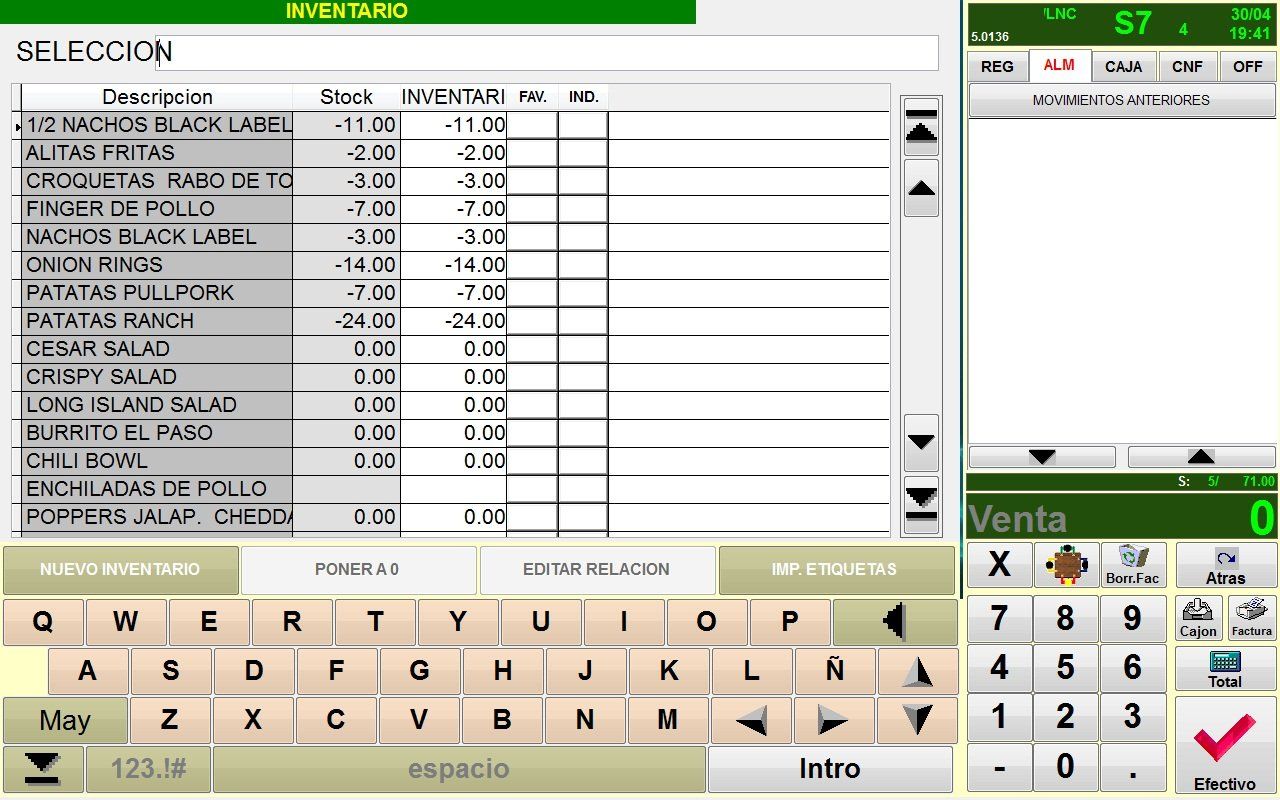Click the -14.00 Stock value for ONION RINGS

pyautogui.click(x=346, y=265)
